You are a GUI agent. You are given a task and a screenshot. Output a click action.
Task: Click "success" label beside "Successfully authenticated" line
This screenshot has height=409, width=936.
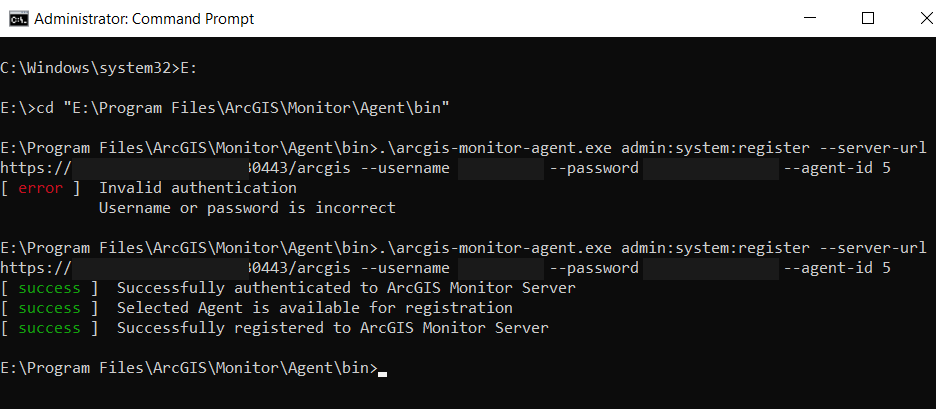point(49,288)
